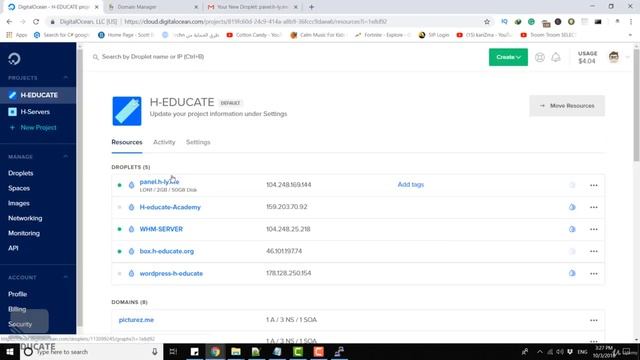Open more menu for H-educate-Academy row
The image size is (640, 360).
point(593,207)
